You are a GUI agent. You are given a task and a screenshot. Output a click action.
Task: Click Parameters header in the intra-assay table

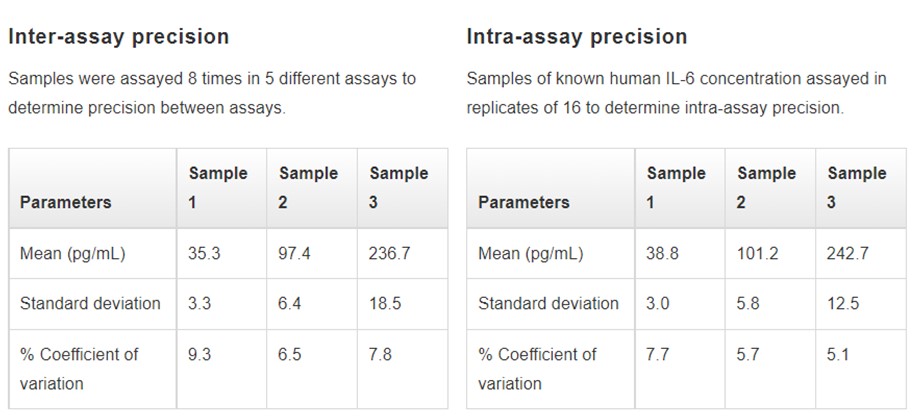[524, 202]
